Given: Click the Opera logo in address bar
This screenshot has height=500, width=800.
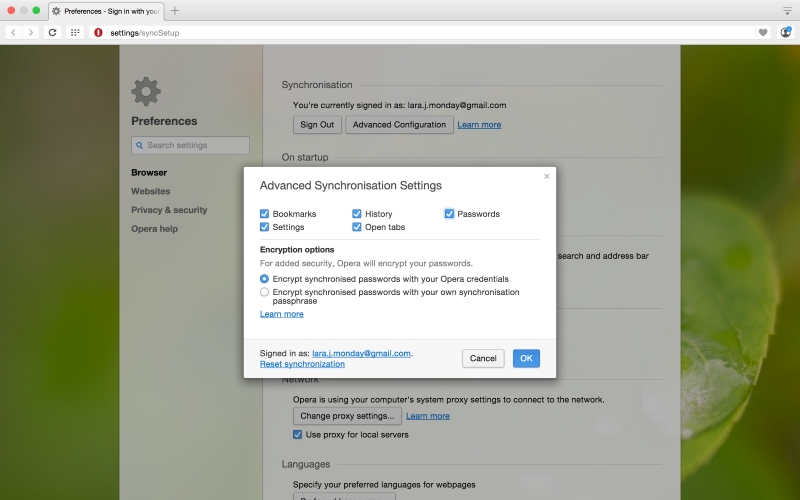Looking at the screenshot, I should coord(98,33).
